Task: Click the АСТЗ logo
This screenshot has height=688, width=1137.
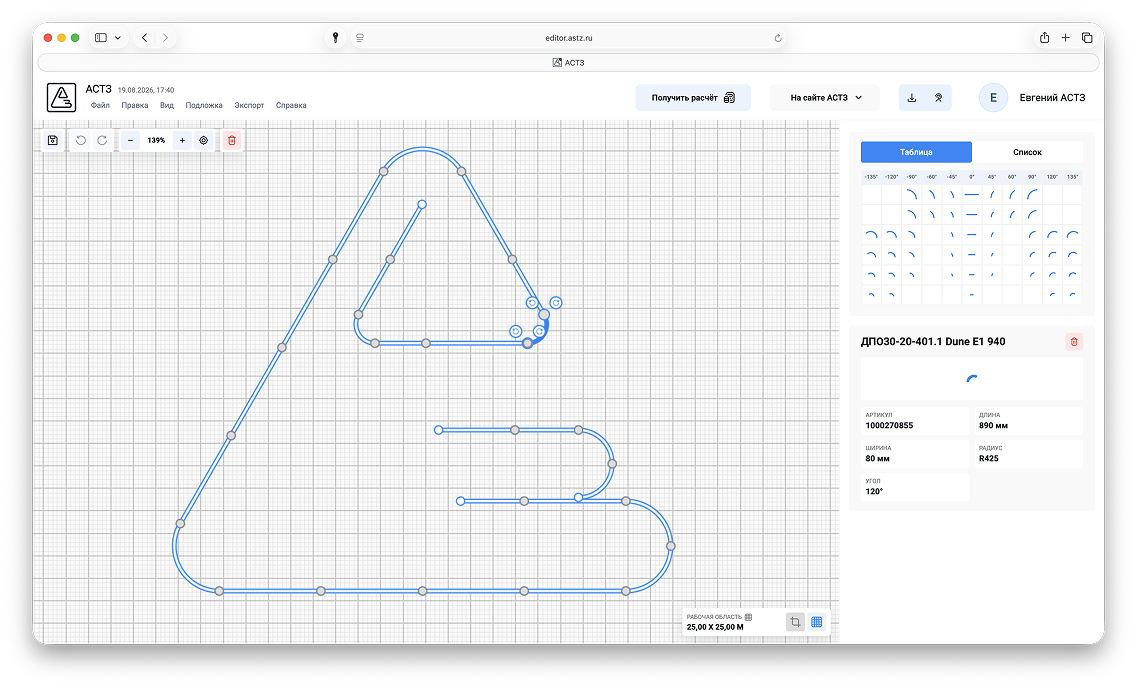Action: pyautogui.click(x=62, y=98)
